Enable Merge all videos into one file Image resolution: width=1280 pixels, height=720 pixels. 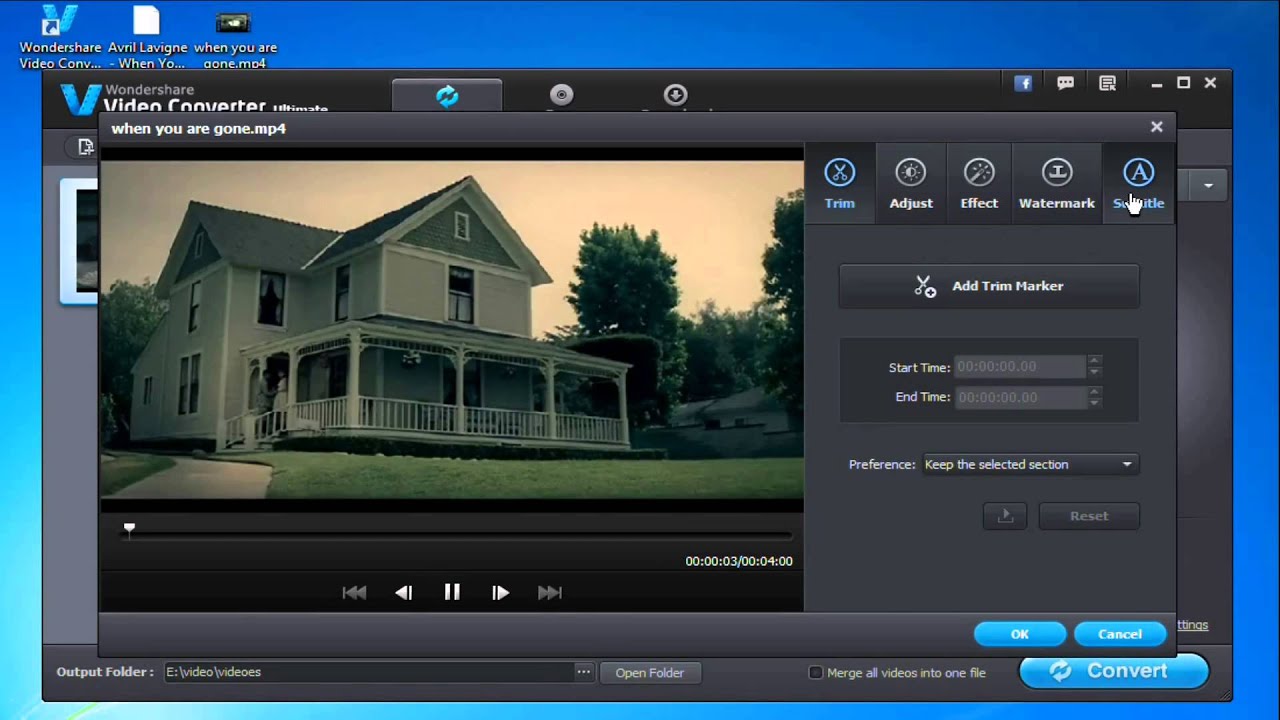(x=815, y=673)
